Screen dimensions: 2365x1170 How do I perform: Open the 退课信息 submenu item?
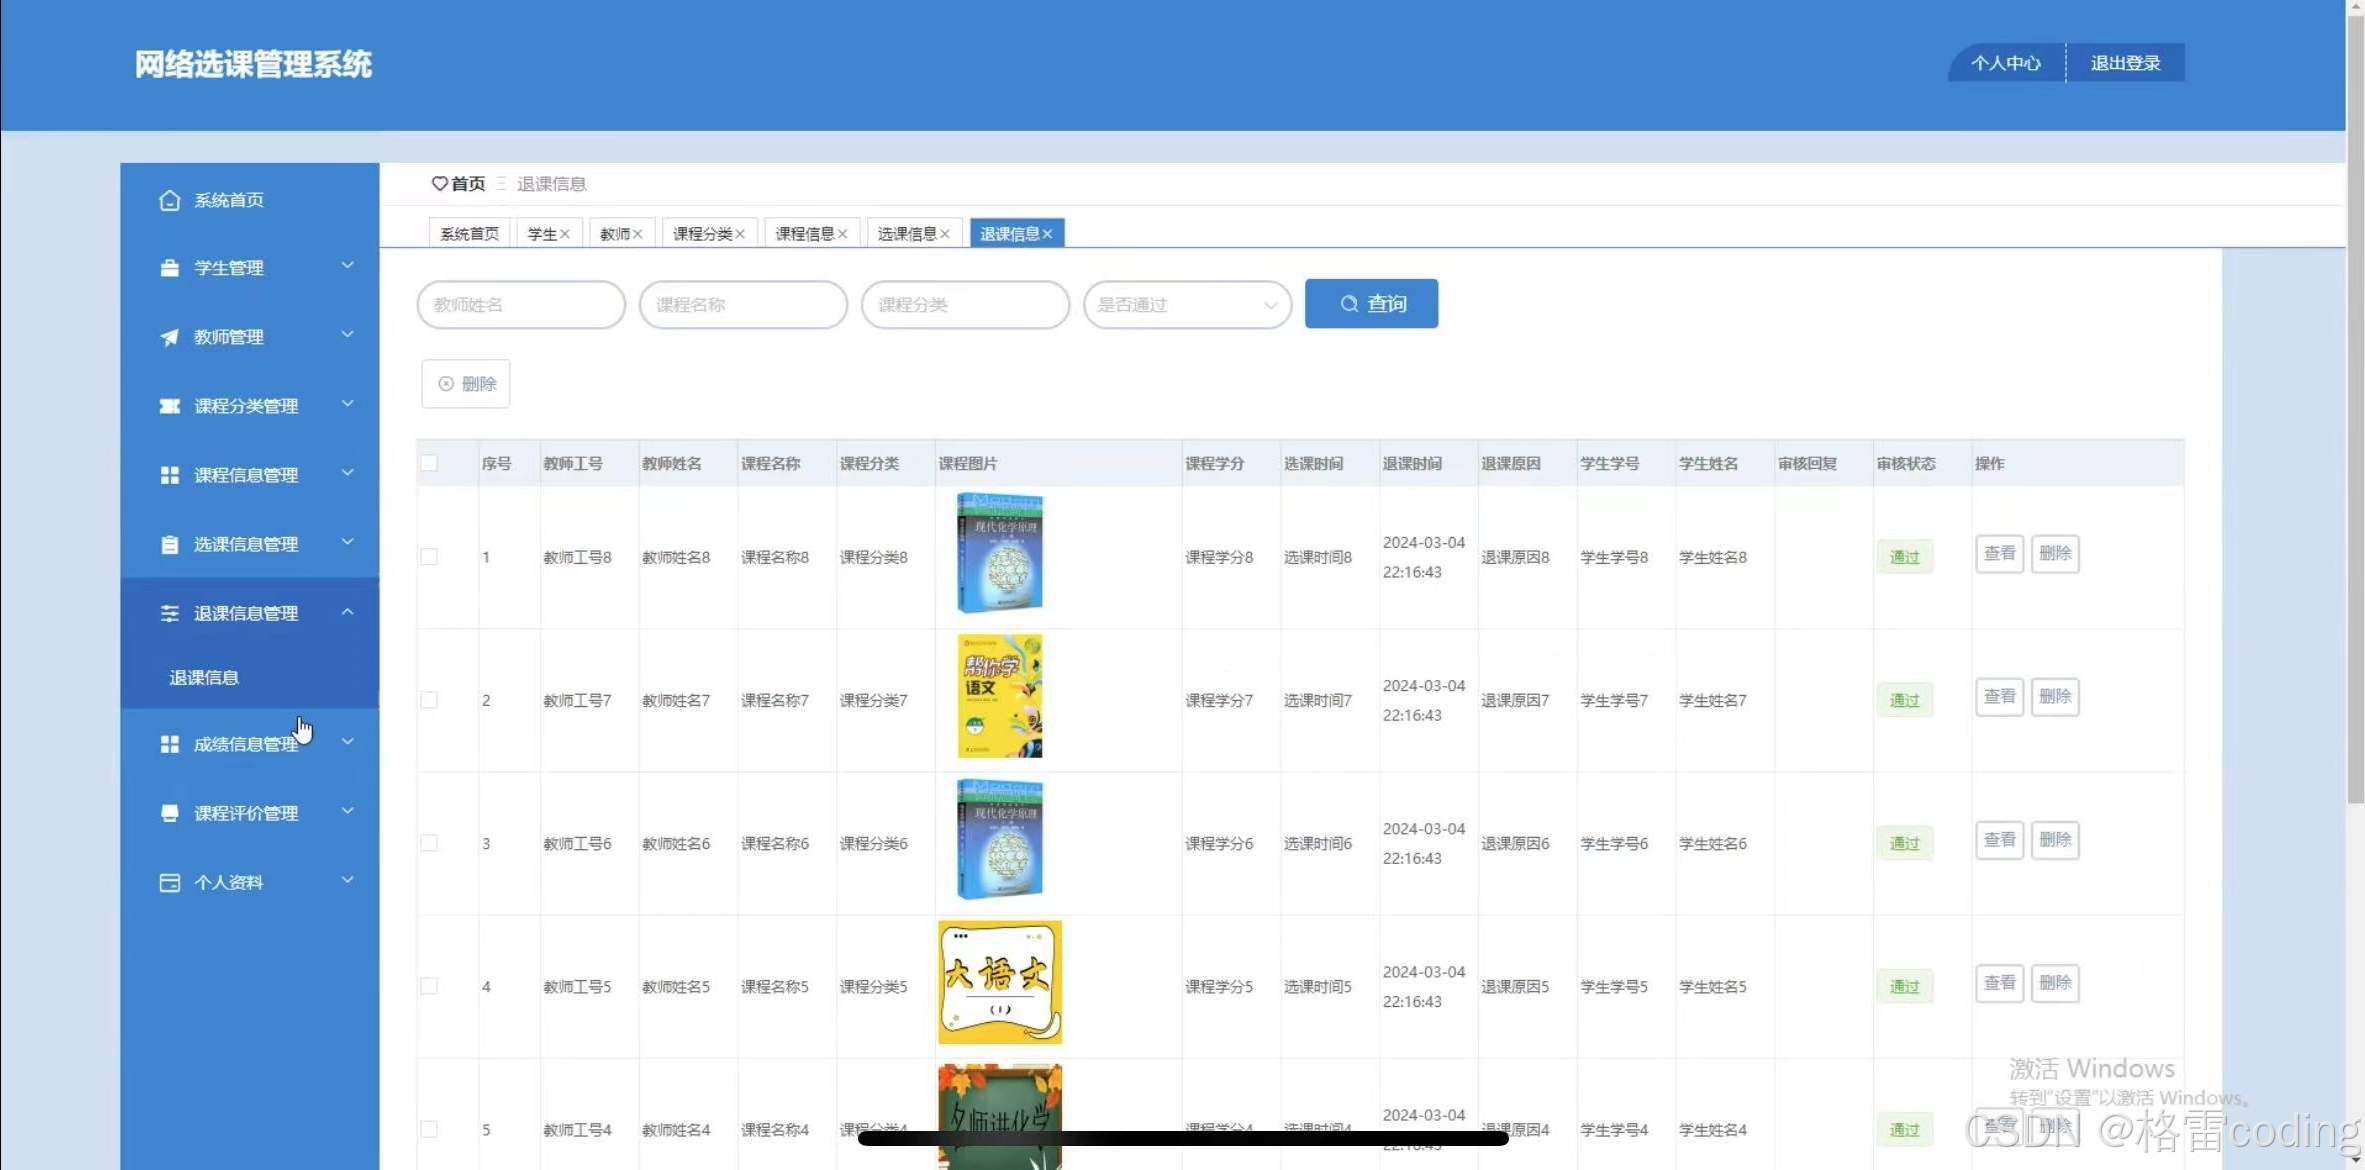[204, 677]
